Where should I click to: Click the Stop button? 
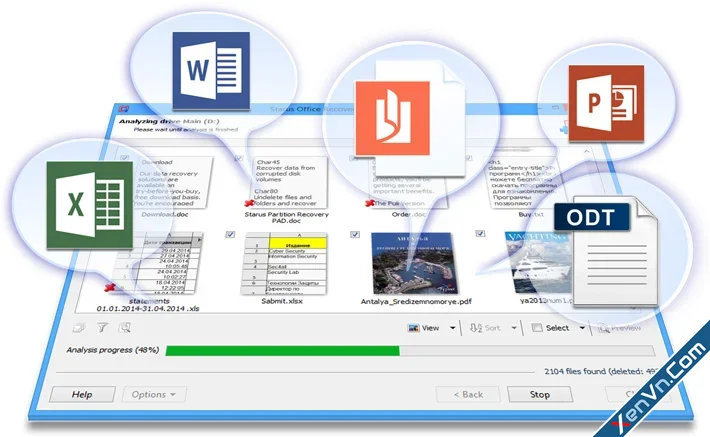pyautogui.click(x=540, y=394)
